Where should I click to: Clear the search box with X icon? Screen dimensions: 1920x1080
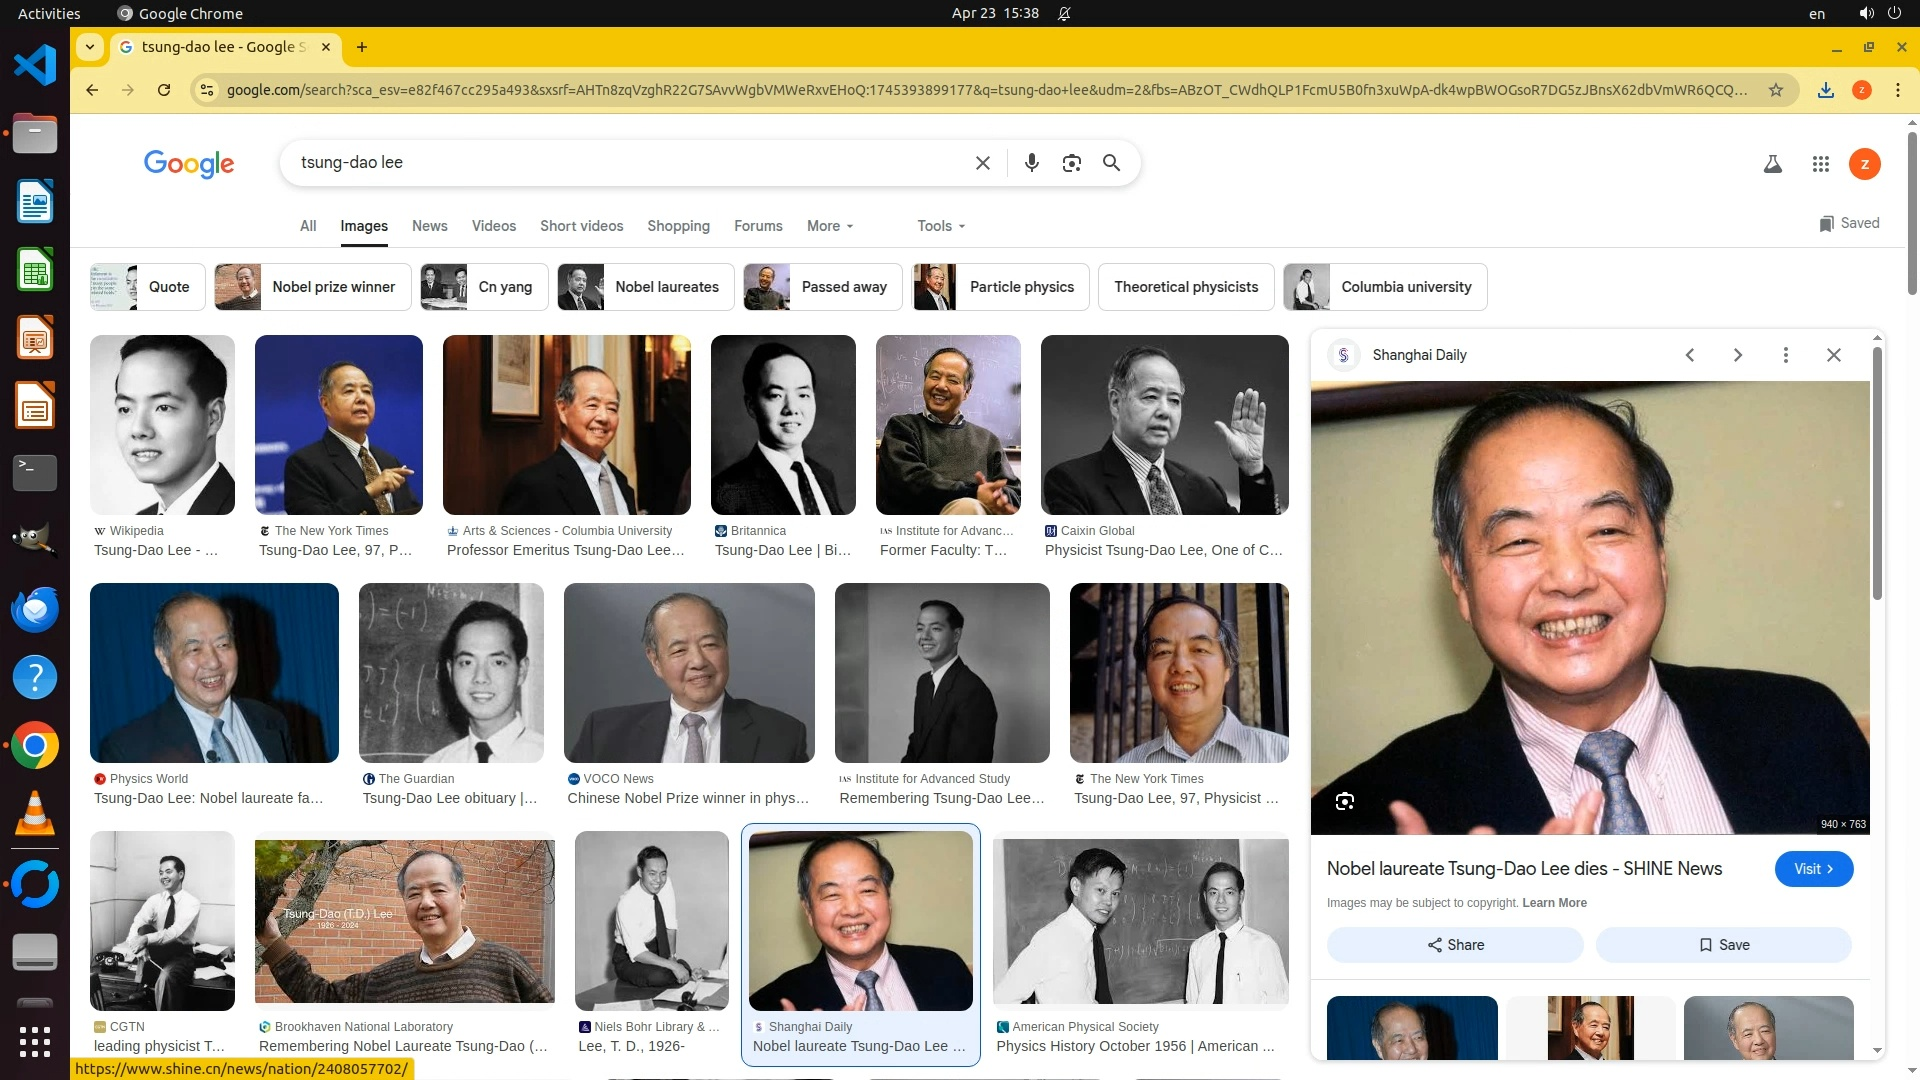pyautogui.click(x=982, y=163)
